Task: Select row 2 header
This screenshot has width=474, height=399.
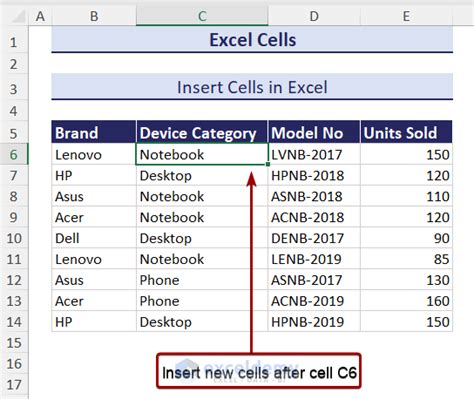Action: [14, 64]
